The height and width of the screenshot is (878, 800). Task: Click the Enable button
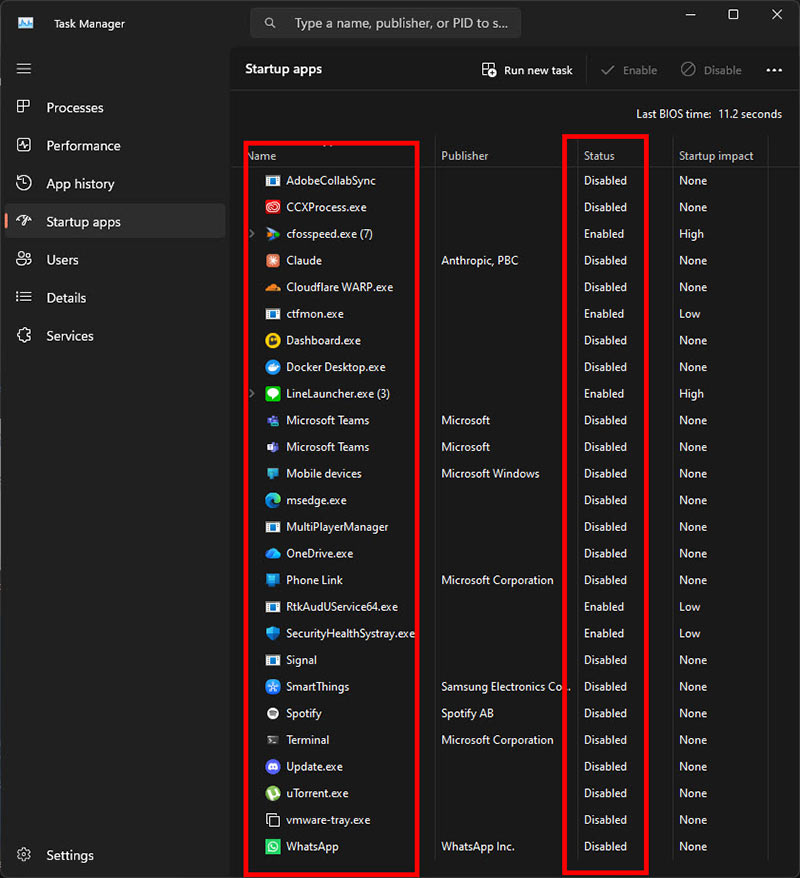629,70
